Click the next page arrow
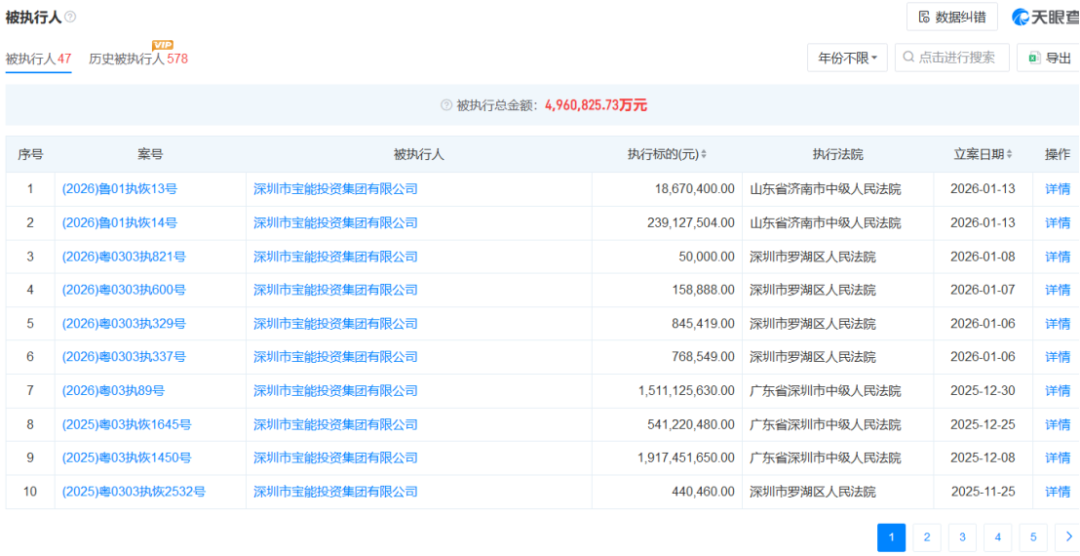 [1068, 537]
